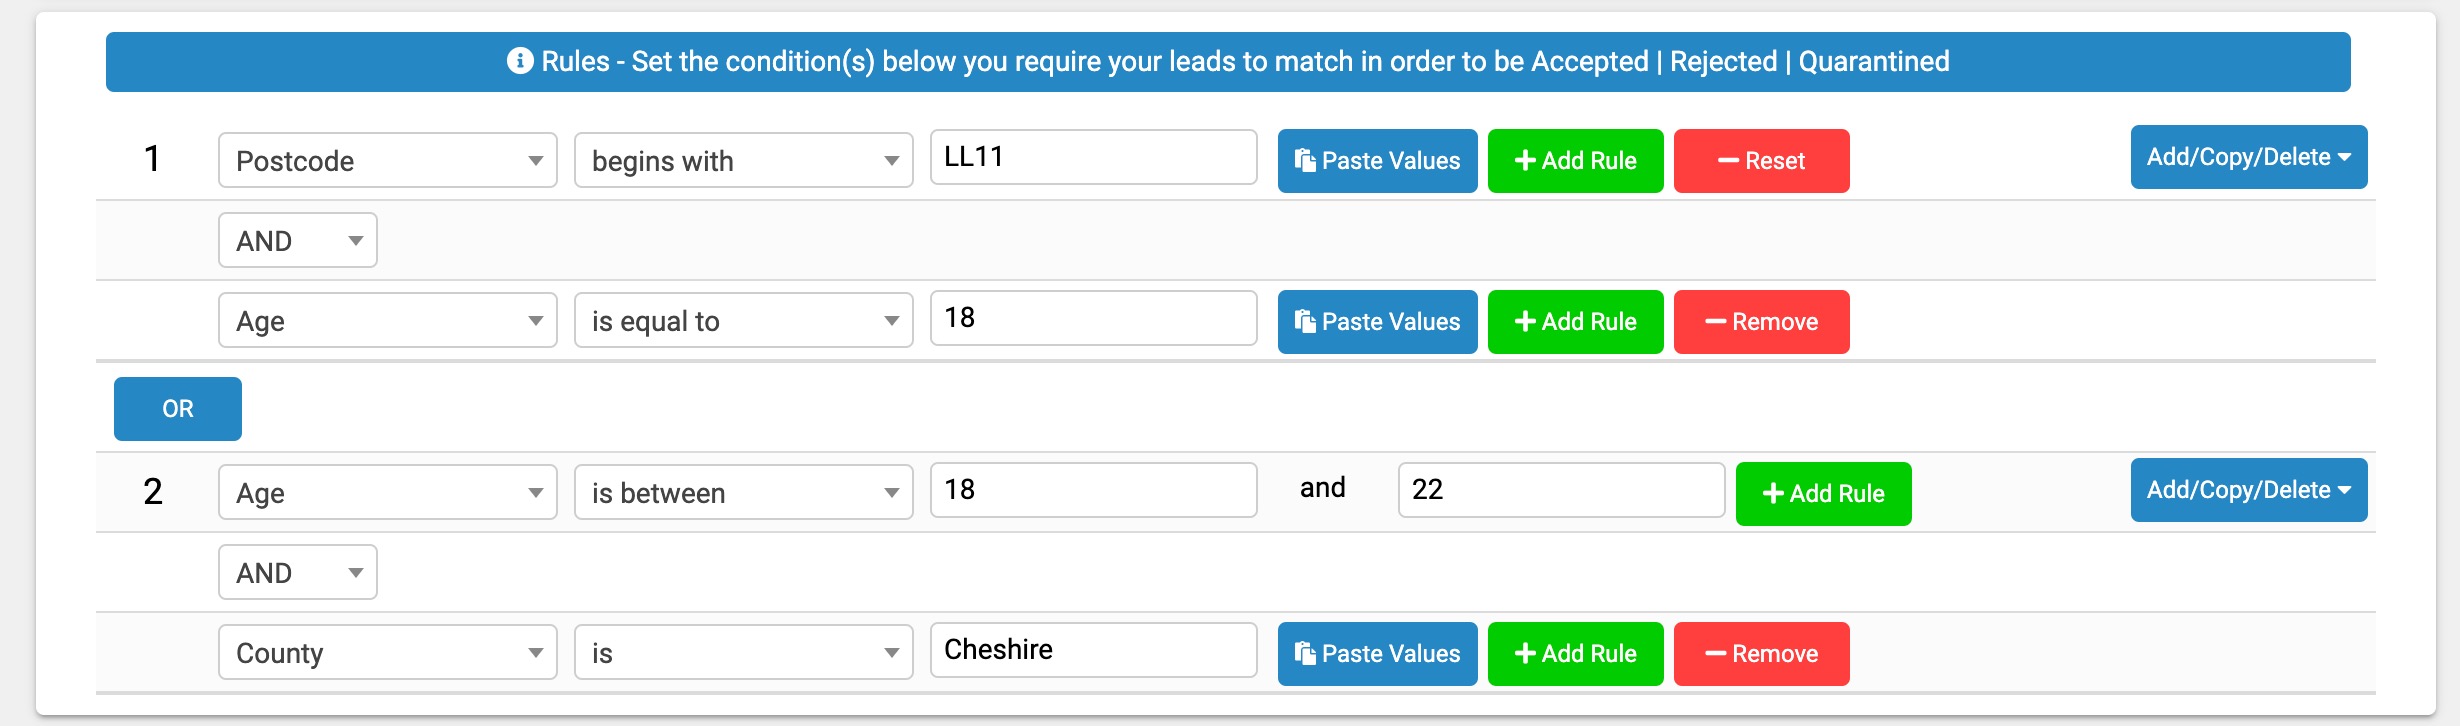Screen dimensions: 2460x726
Task: Reset the Postcode rule
Action: pos(1761,160)
